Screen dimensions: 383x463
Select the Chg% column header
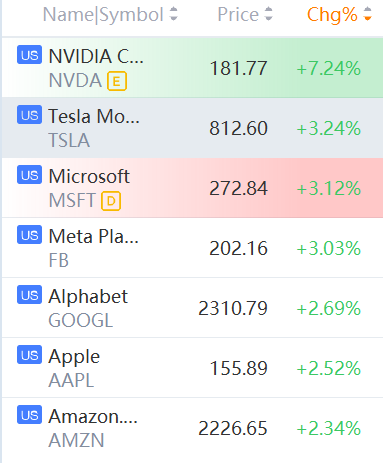(332, 15)
